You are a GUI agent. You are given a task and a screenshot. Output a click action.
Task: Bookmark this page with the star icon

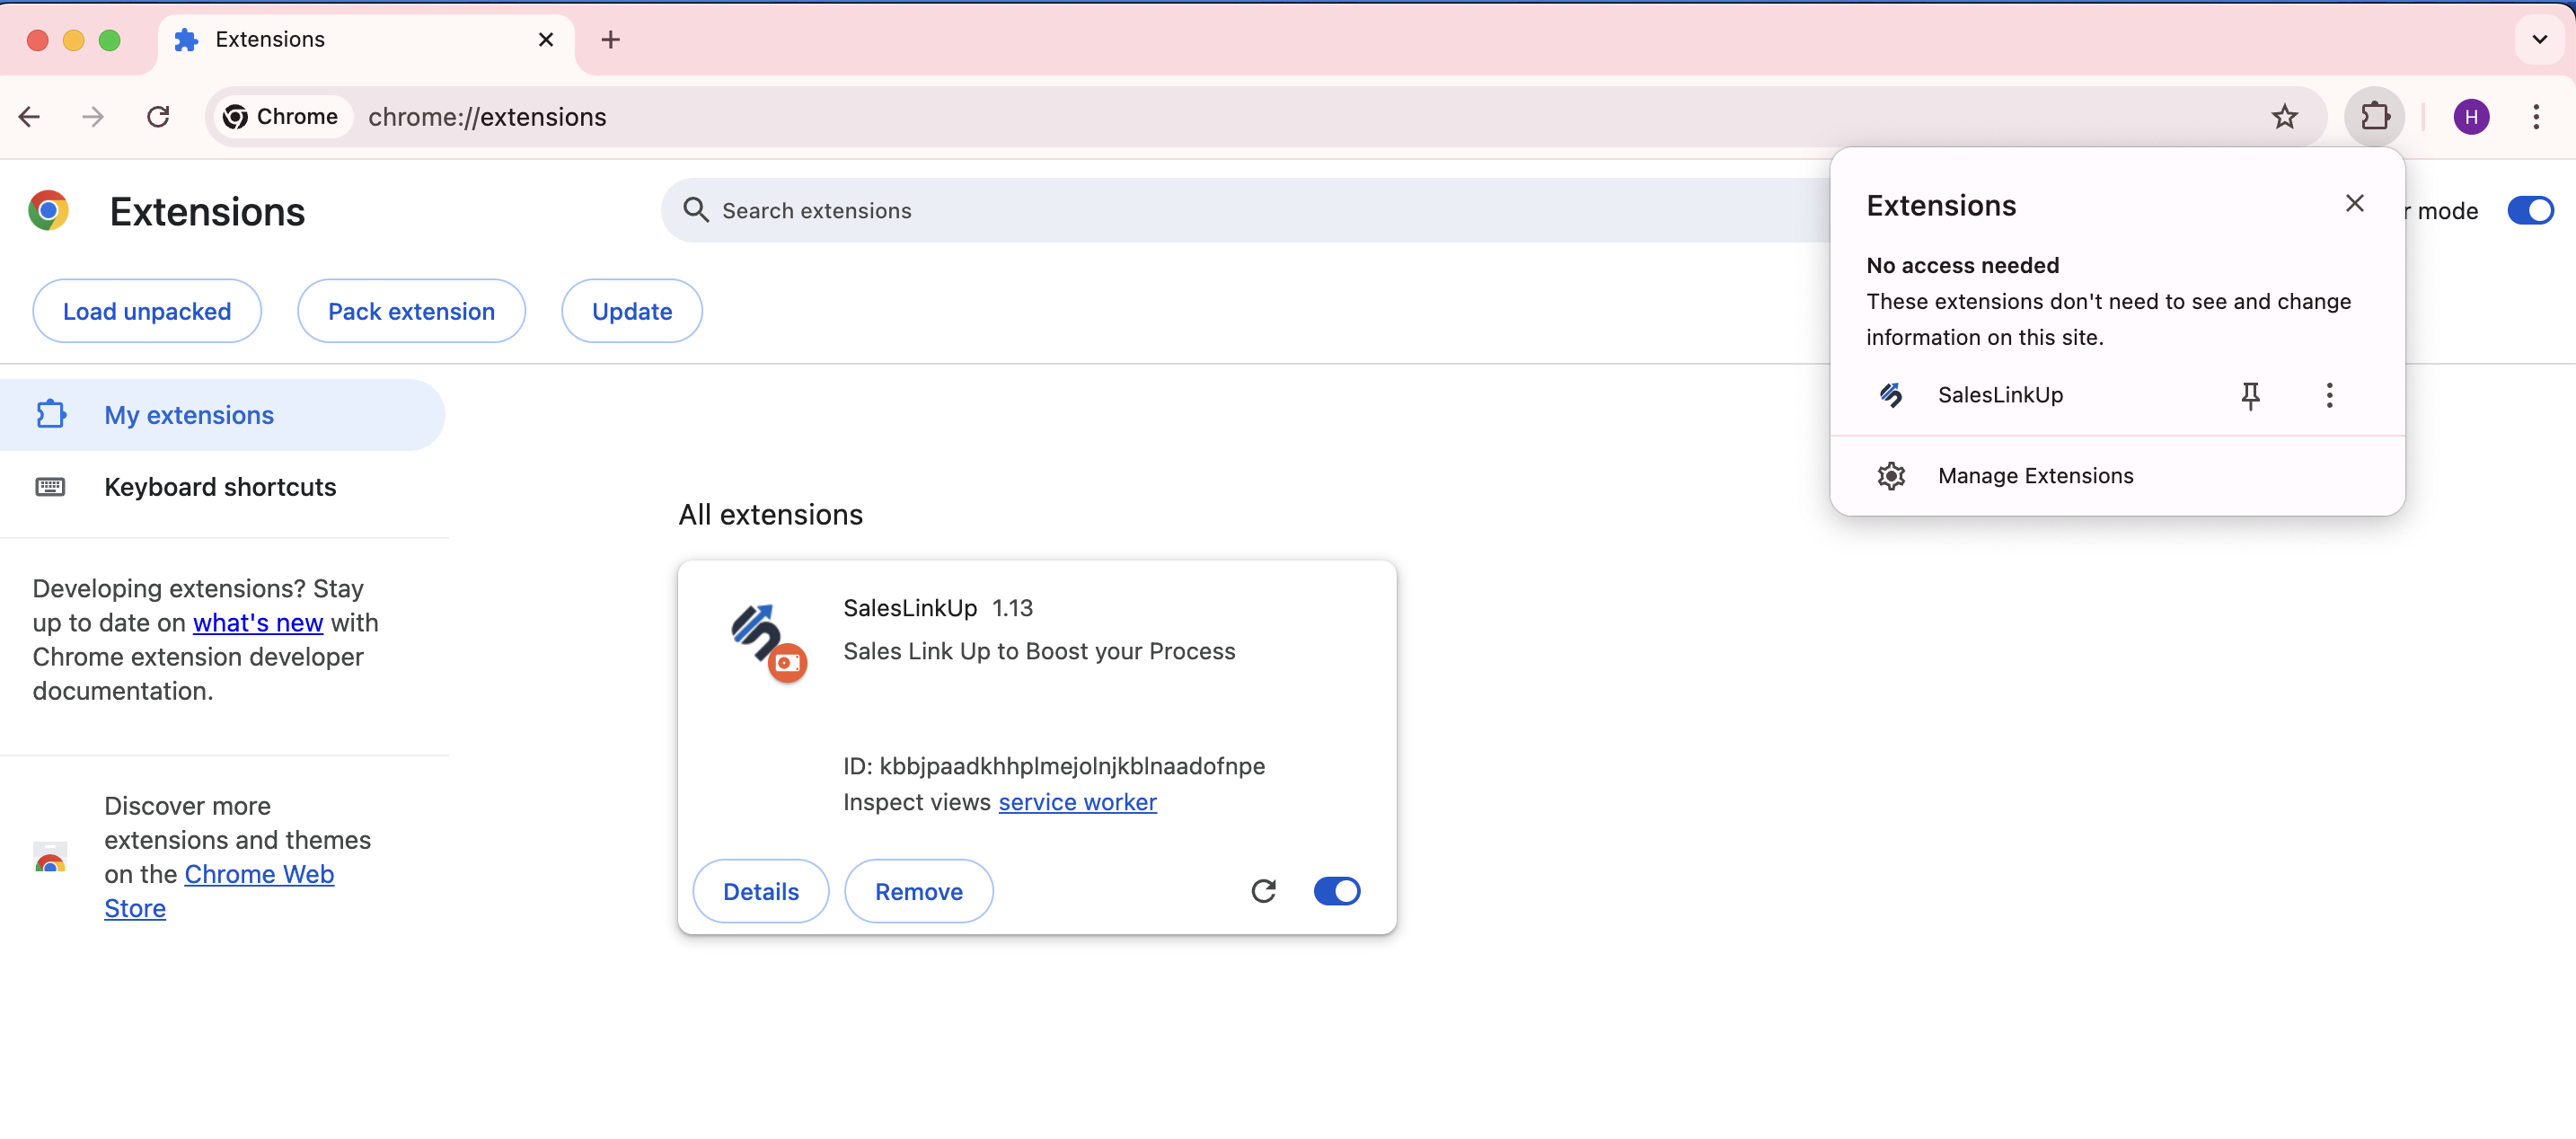2285,116
